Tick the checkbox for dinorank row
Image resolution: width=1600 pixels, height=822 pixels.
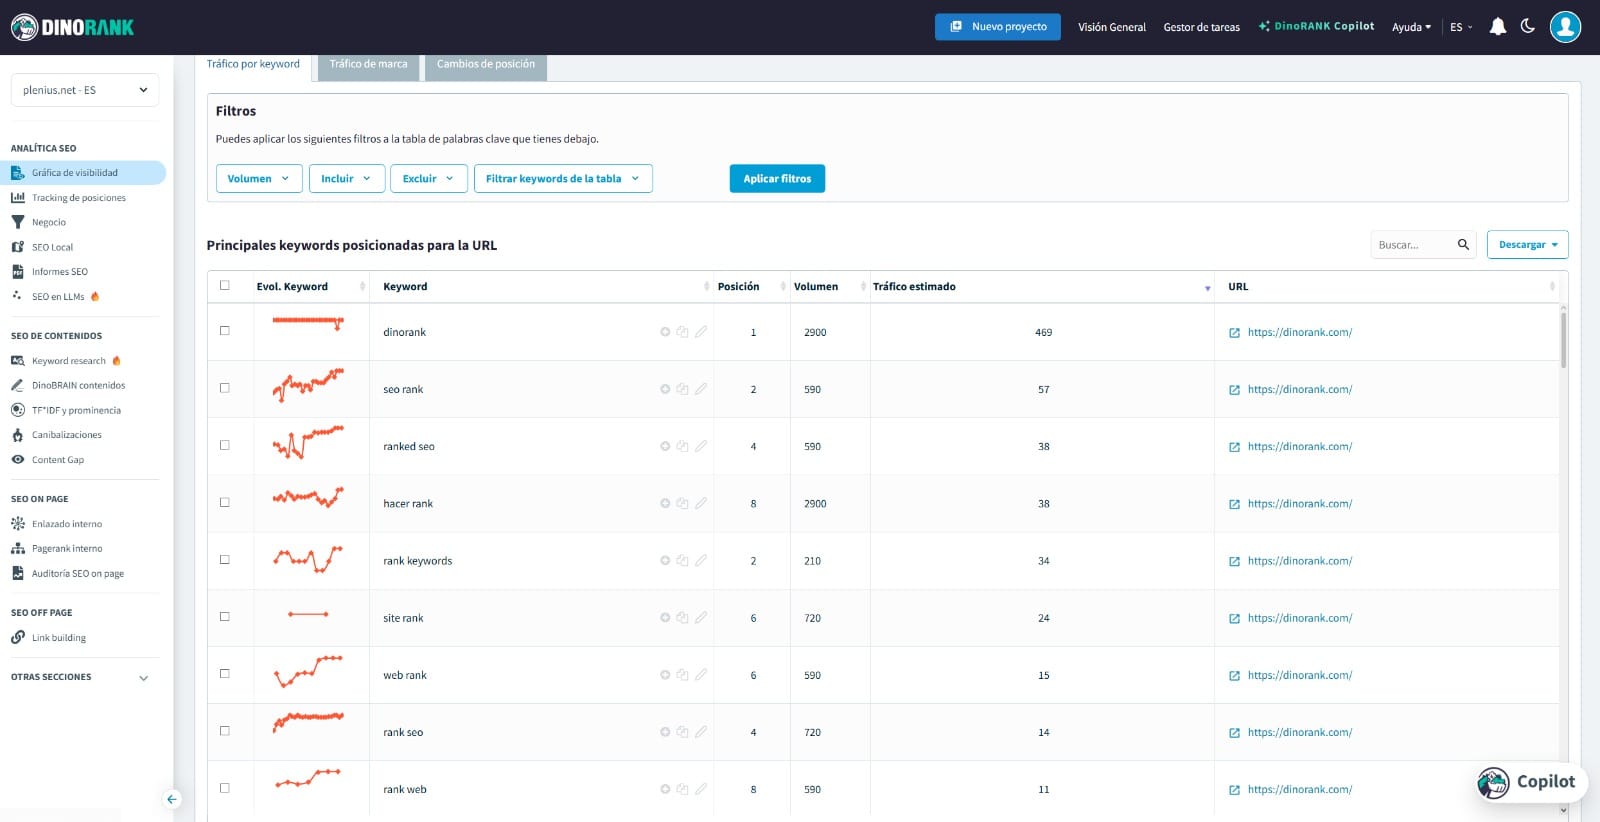point(225,331)
